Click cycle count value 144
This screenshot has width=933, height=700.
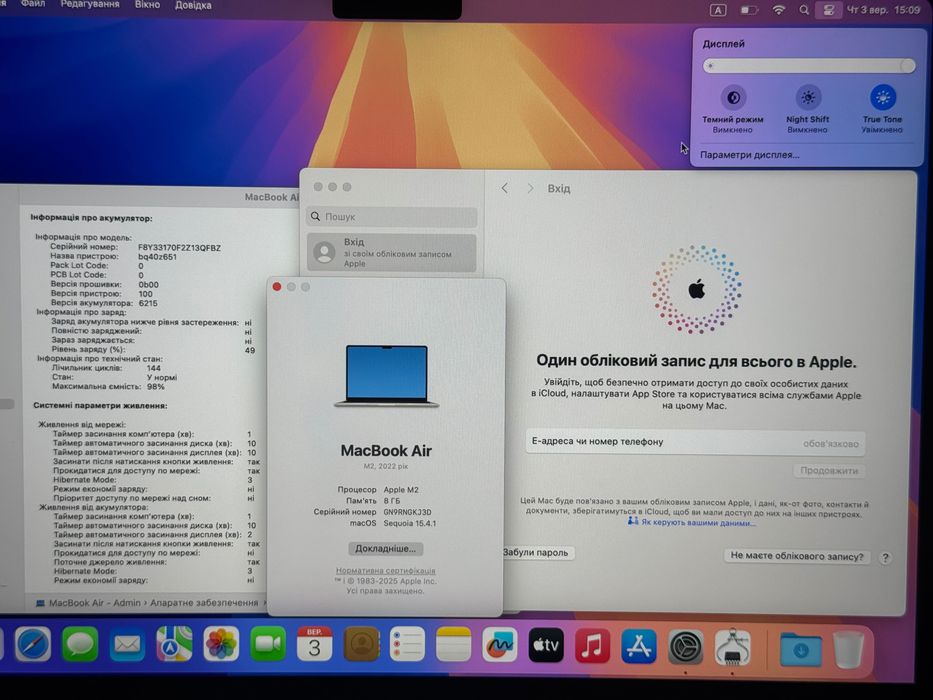click(x=154, y=368)
